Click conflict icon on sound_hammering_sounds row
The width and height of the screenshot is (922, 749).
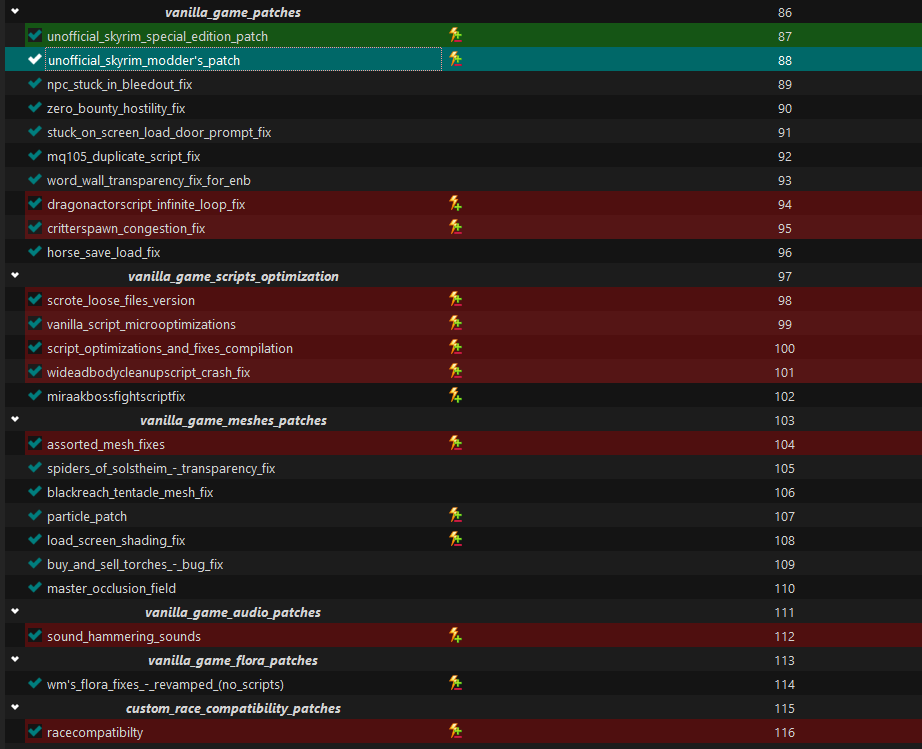[455, 636]
